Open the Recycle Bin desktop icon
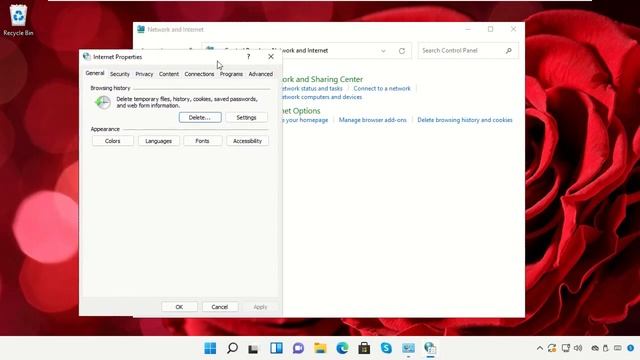Screen dimensions: 640x360 coord(18,20)
